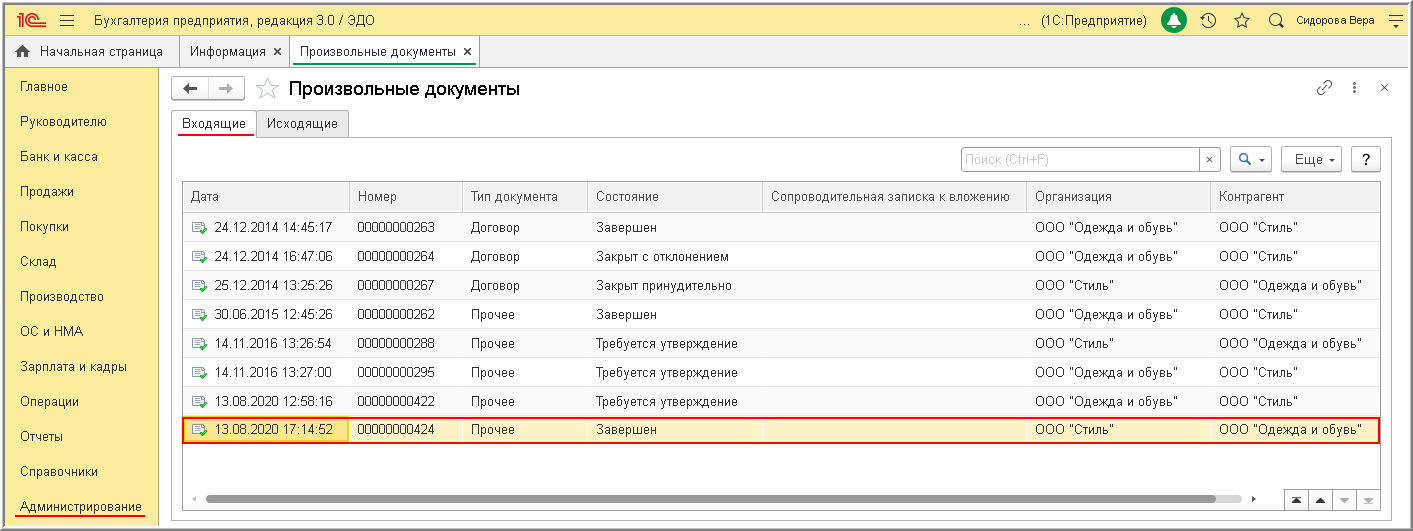Select row dated 30.06.2015 12:45:26

(x=781, y=315)
